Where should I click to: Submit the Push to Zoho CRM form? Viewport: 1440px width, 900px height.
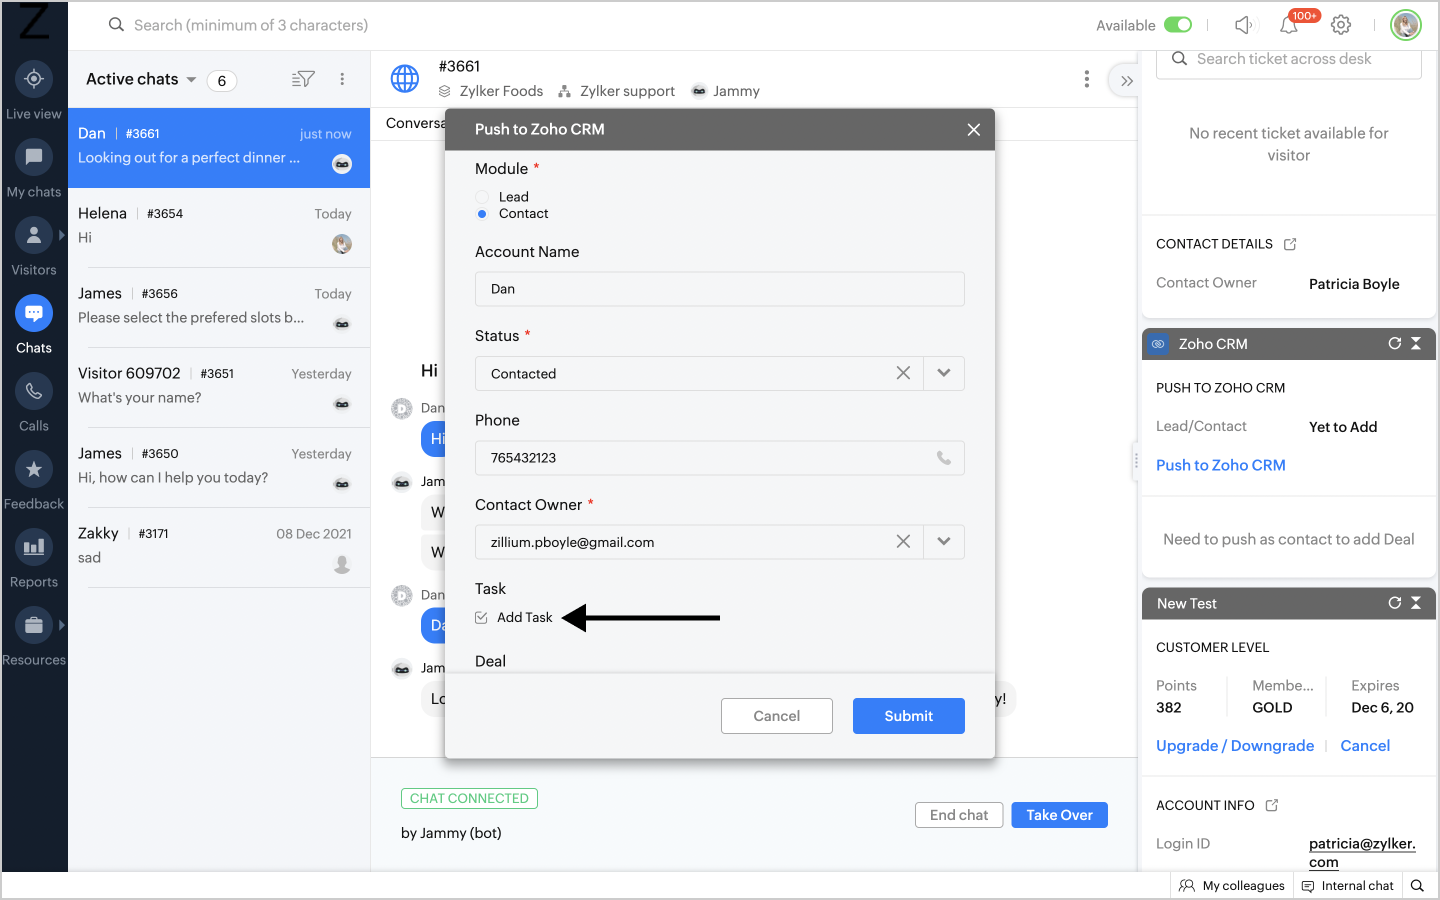click(x=909, y=716)
